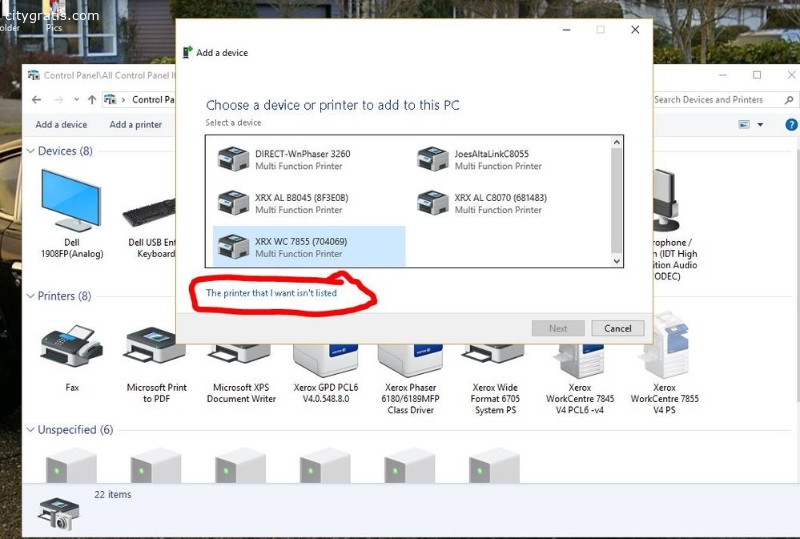The width and height of the screenshot is (800, 539).
Task: Choose the XRX AL B8045 (8F3E0B) printer icon
Action: tap(233, 203)
